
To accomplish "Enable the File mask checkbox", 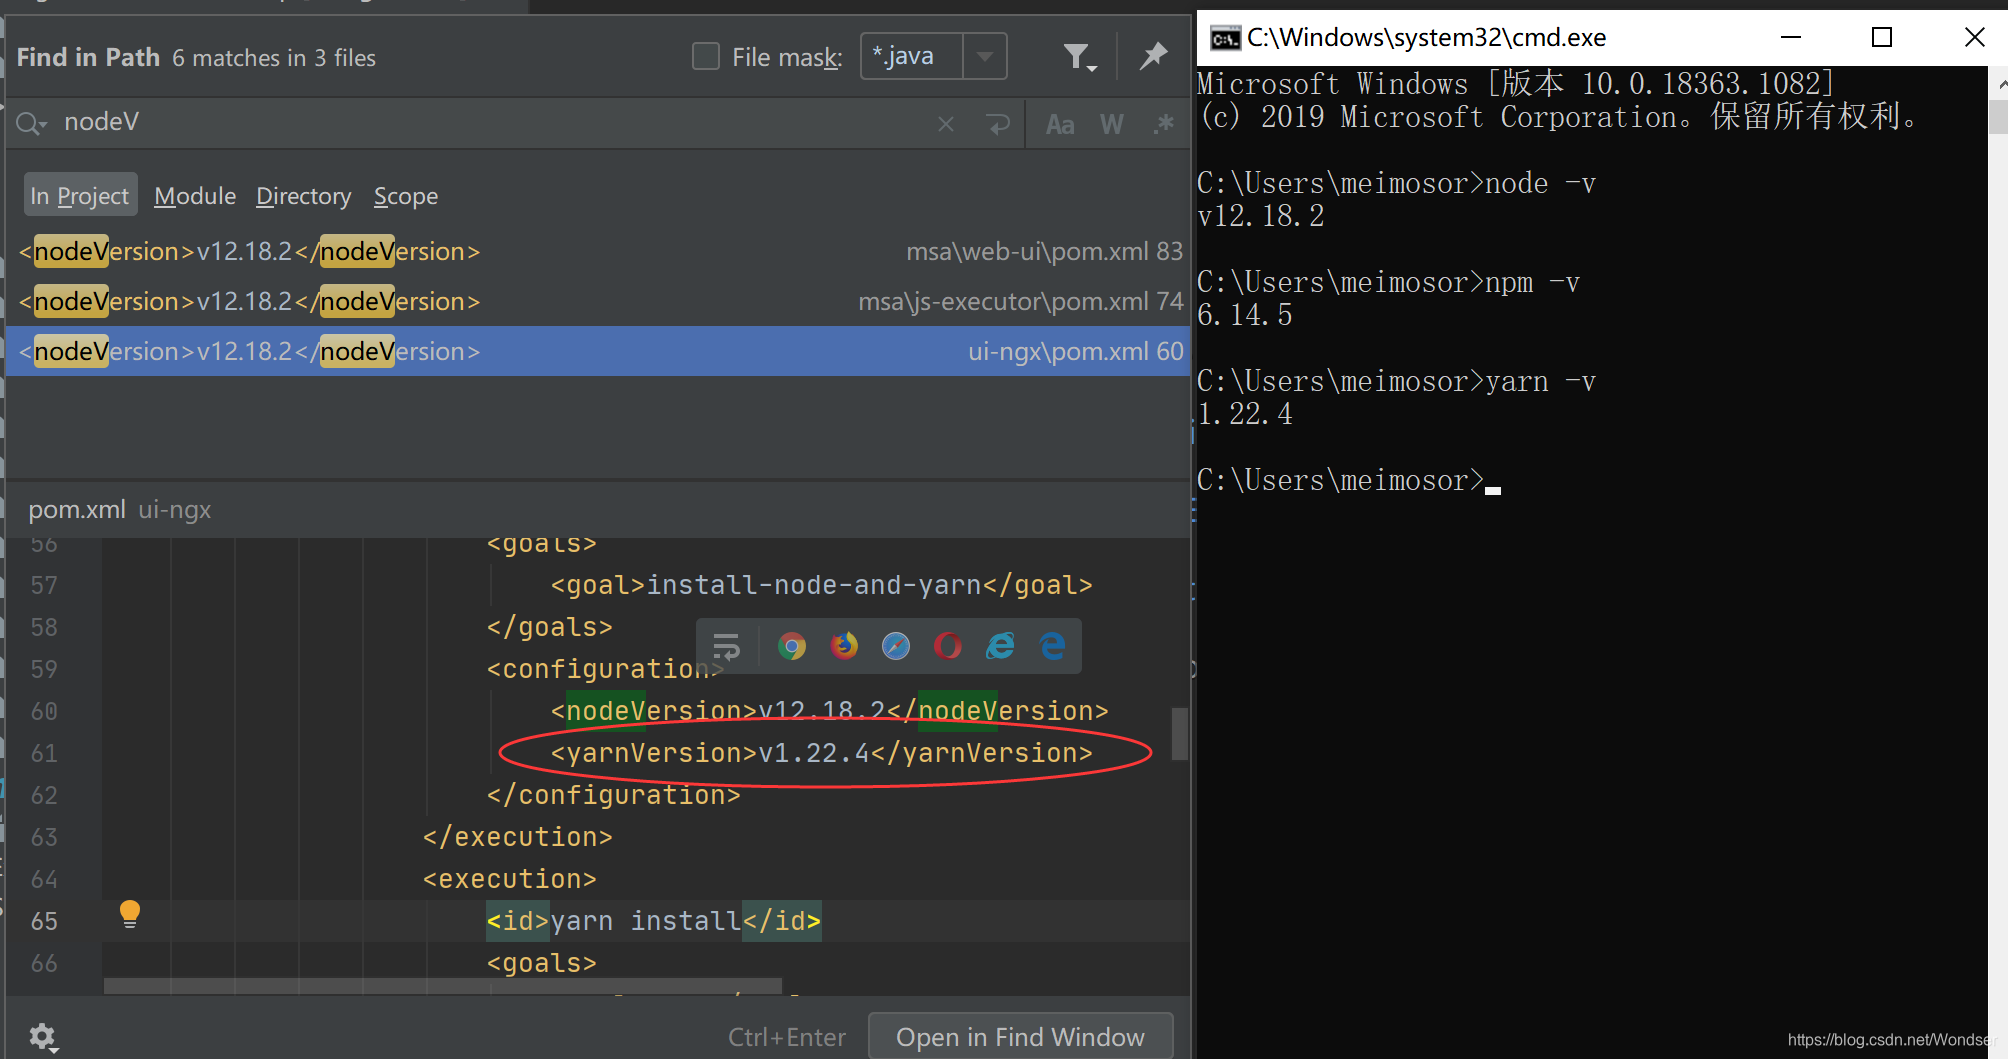I will coord(706,56).
